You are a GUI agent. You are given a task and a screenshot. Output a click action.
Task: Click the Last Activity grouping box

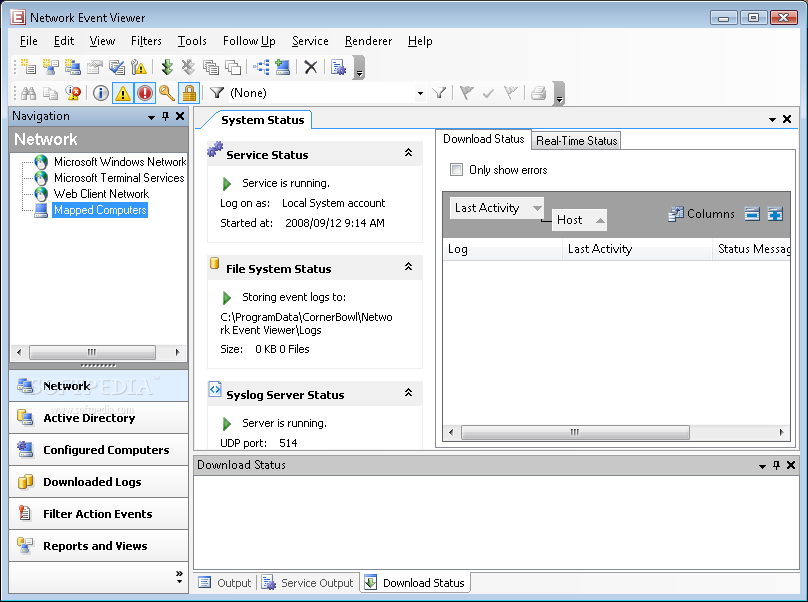point(497,208)
